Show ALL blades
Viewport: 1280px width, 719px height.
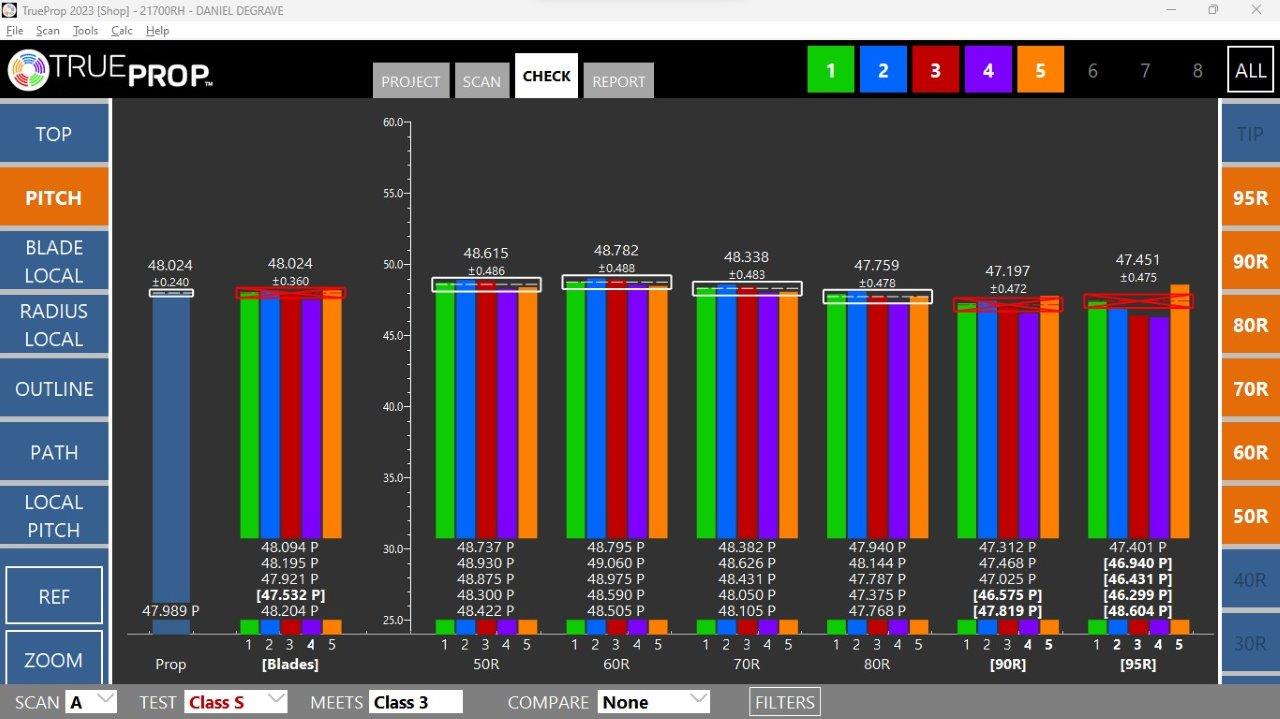point(1250,70)
